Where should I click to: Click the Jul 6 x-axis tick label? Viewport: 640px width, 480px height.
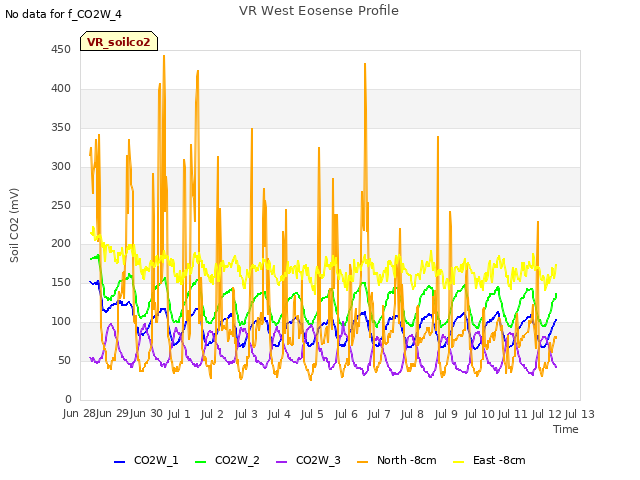346,414
